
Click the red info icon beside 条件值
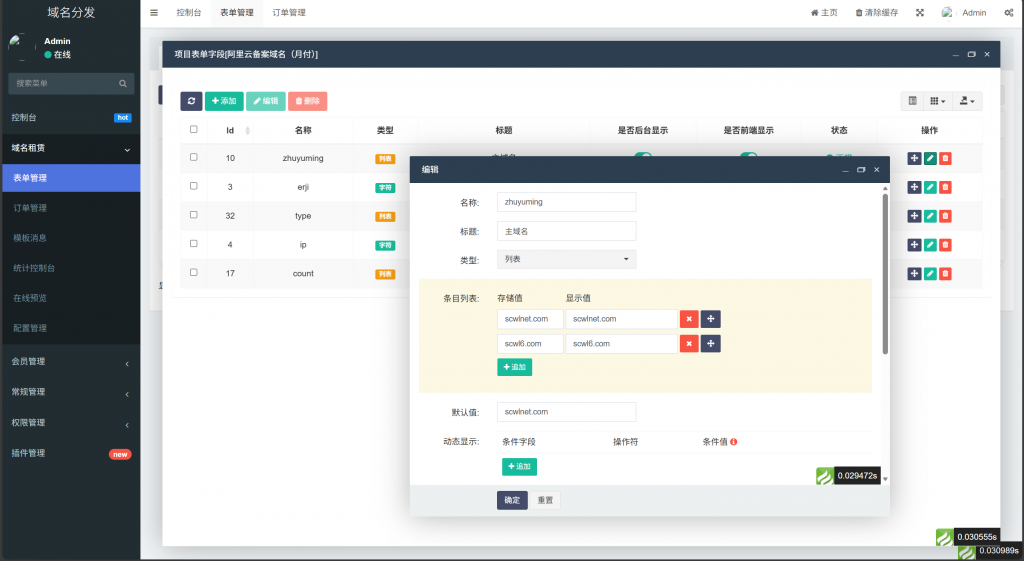[x=733, y=442]
